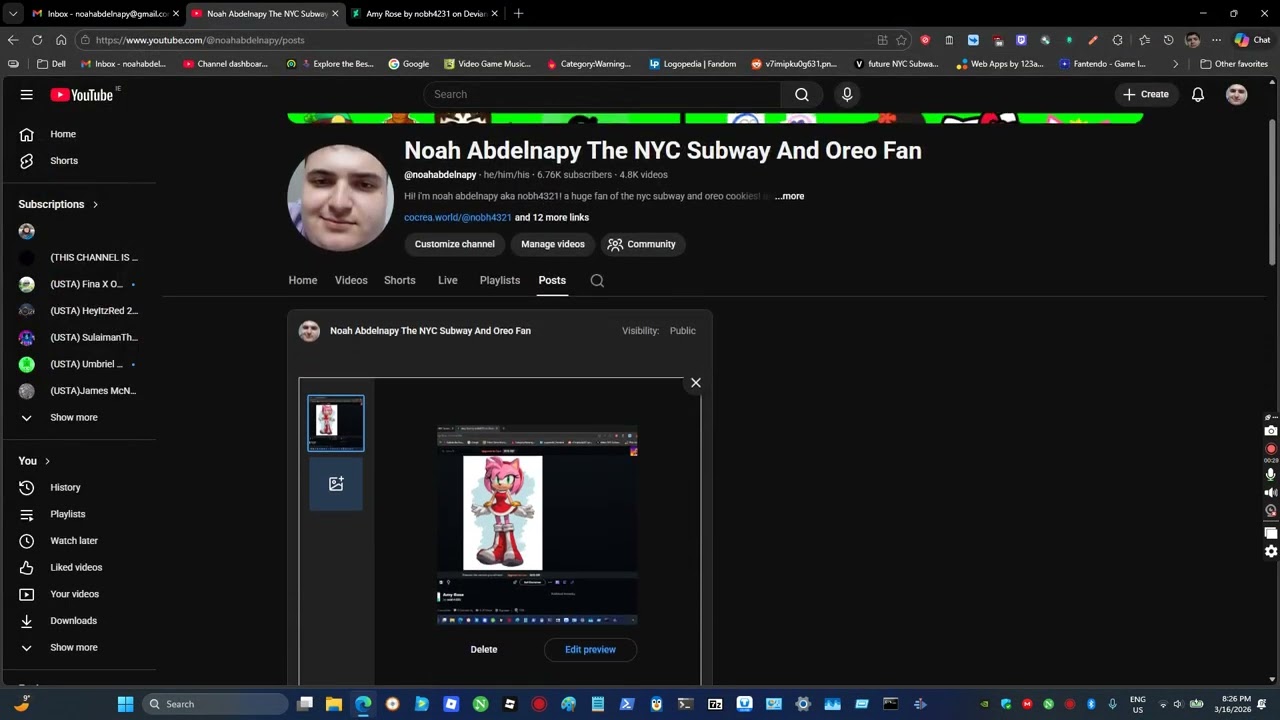Open the Windows Start menu
This screenshot has width=1280, height=720.
coord(126,704)
